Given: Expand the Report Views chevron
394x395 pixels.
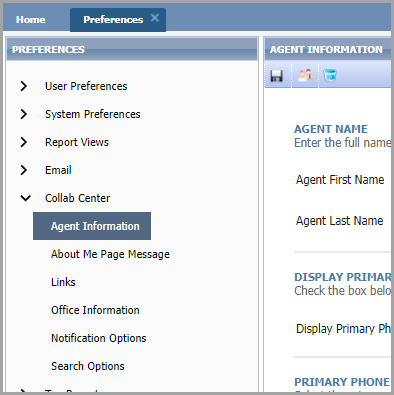Looking at the screenshot, I should [24, 142].
